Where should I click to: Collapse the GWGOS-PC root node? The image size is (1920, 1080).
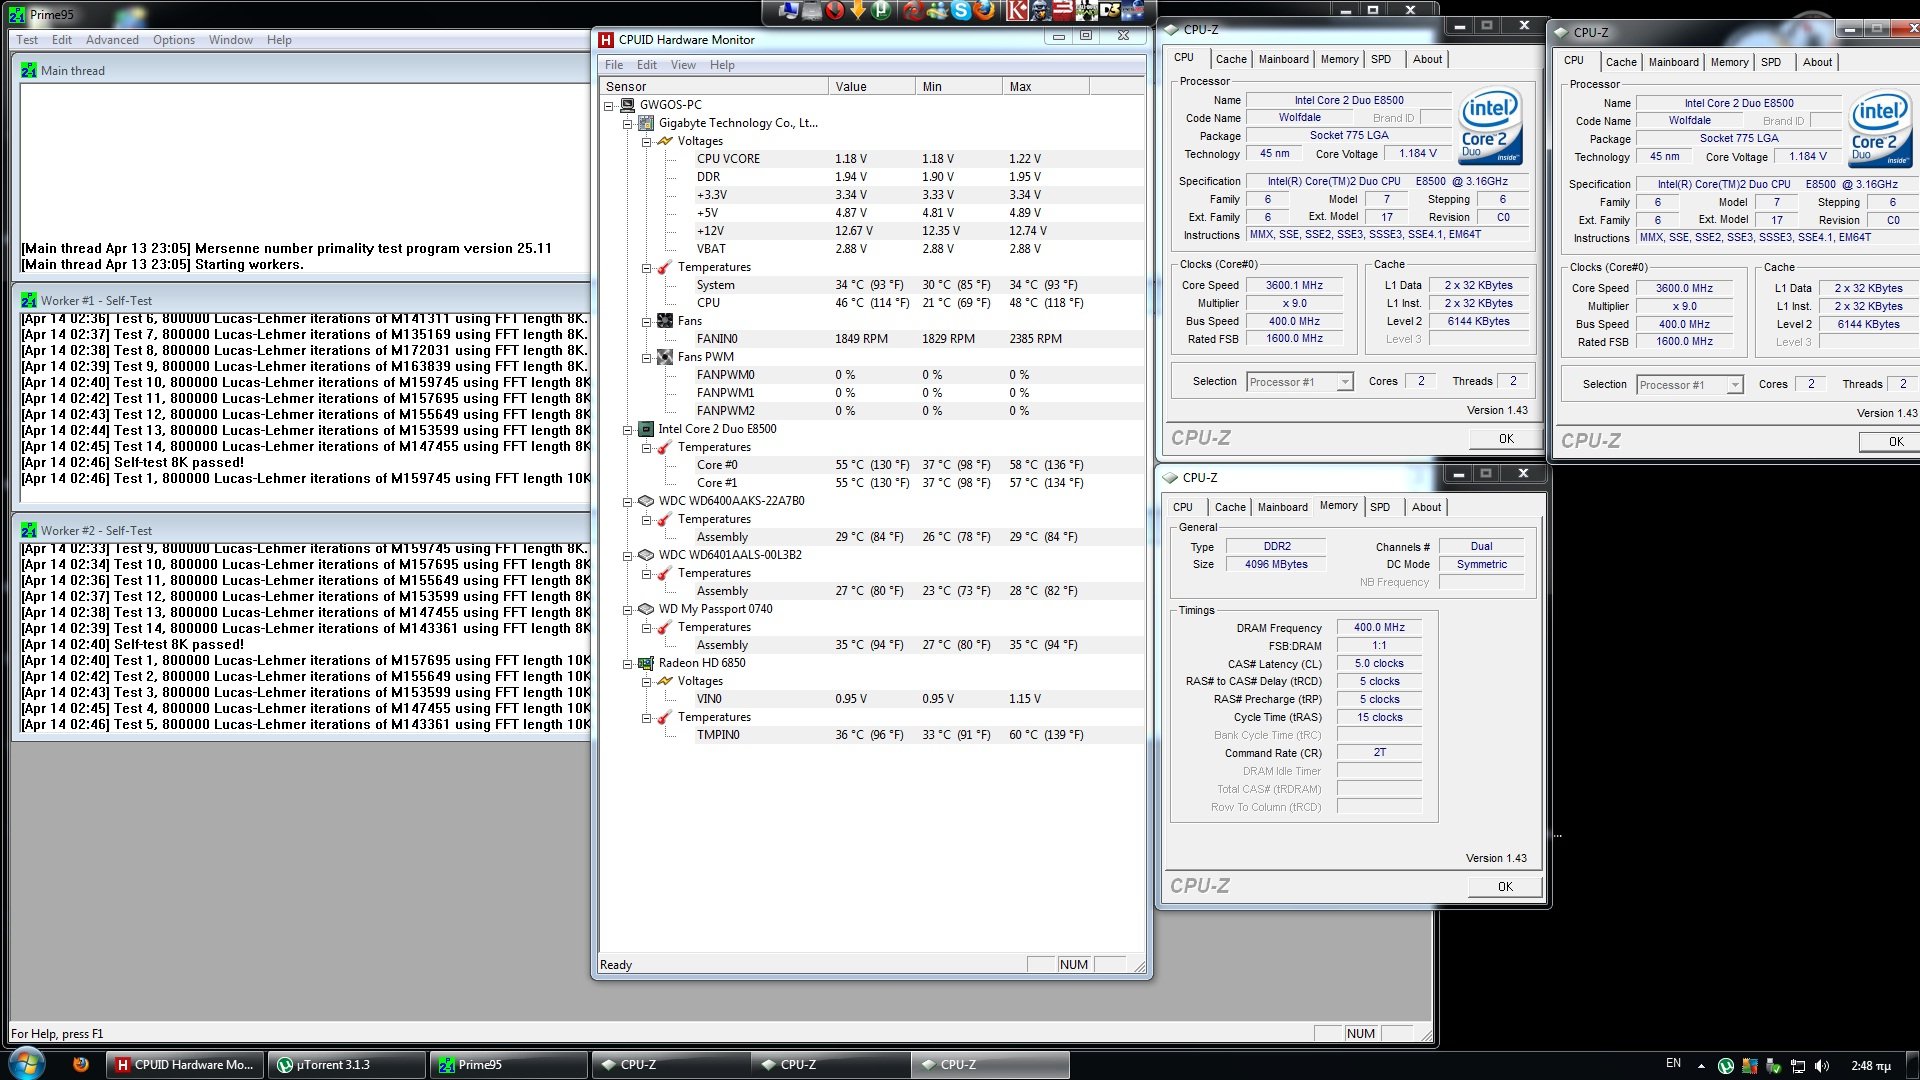(x=608, y=105)
